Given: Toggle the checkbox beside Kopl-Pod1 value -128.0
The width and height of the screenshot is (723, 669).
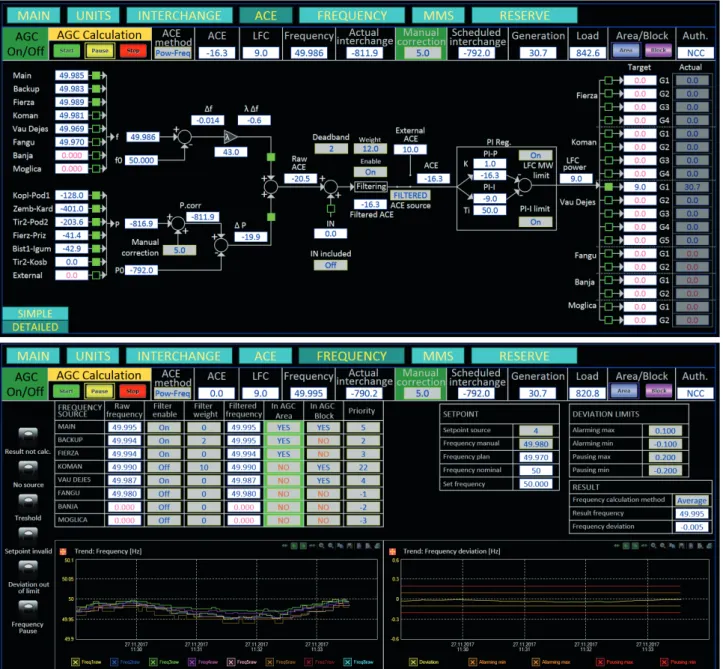Looking at the screenshot, I should pyautogui.click(x=96, y=195).
